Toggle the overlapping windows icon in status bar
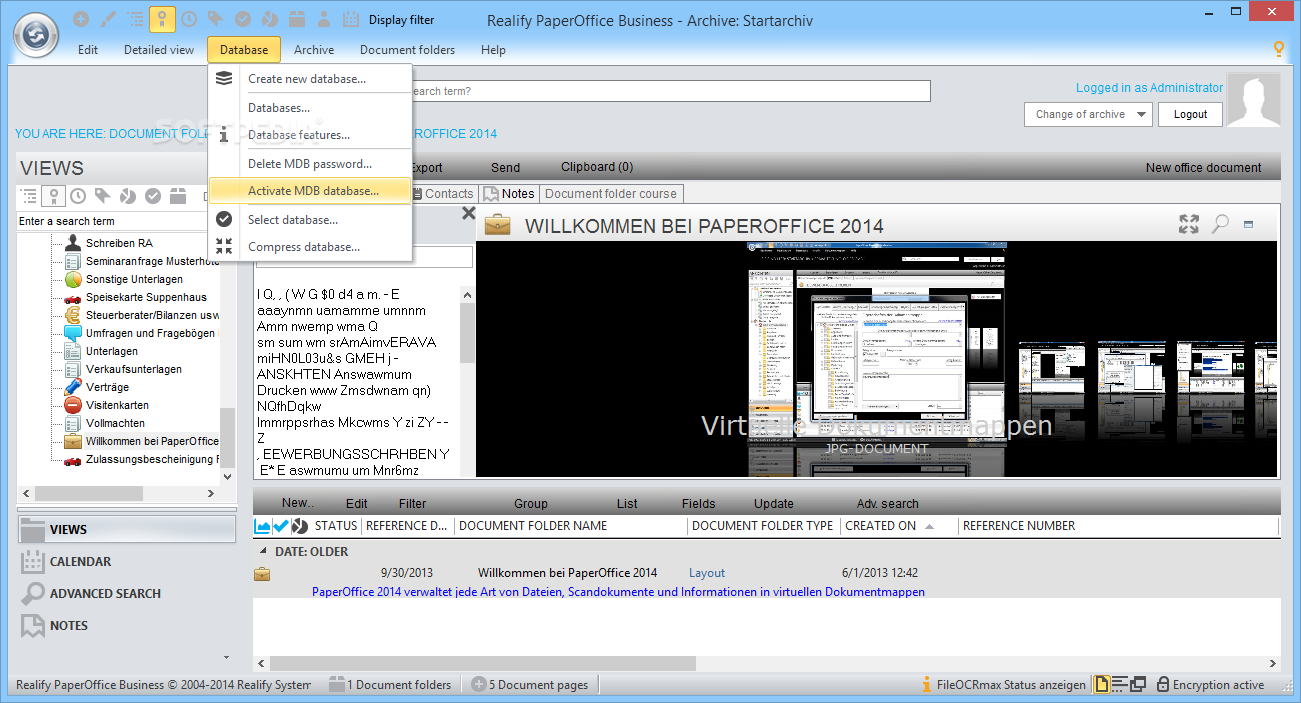This screenshot has width=1301, height=703. [x=1138, y=685]
